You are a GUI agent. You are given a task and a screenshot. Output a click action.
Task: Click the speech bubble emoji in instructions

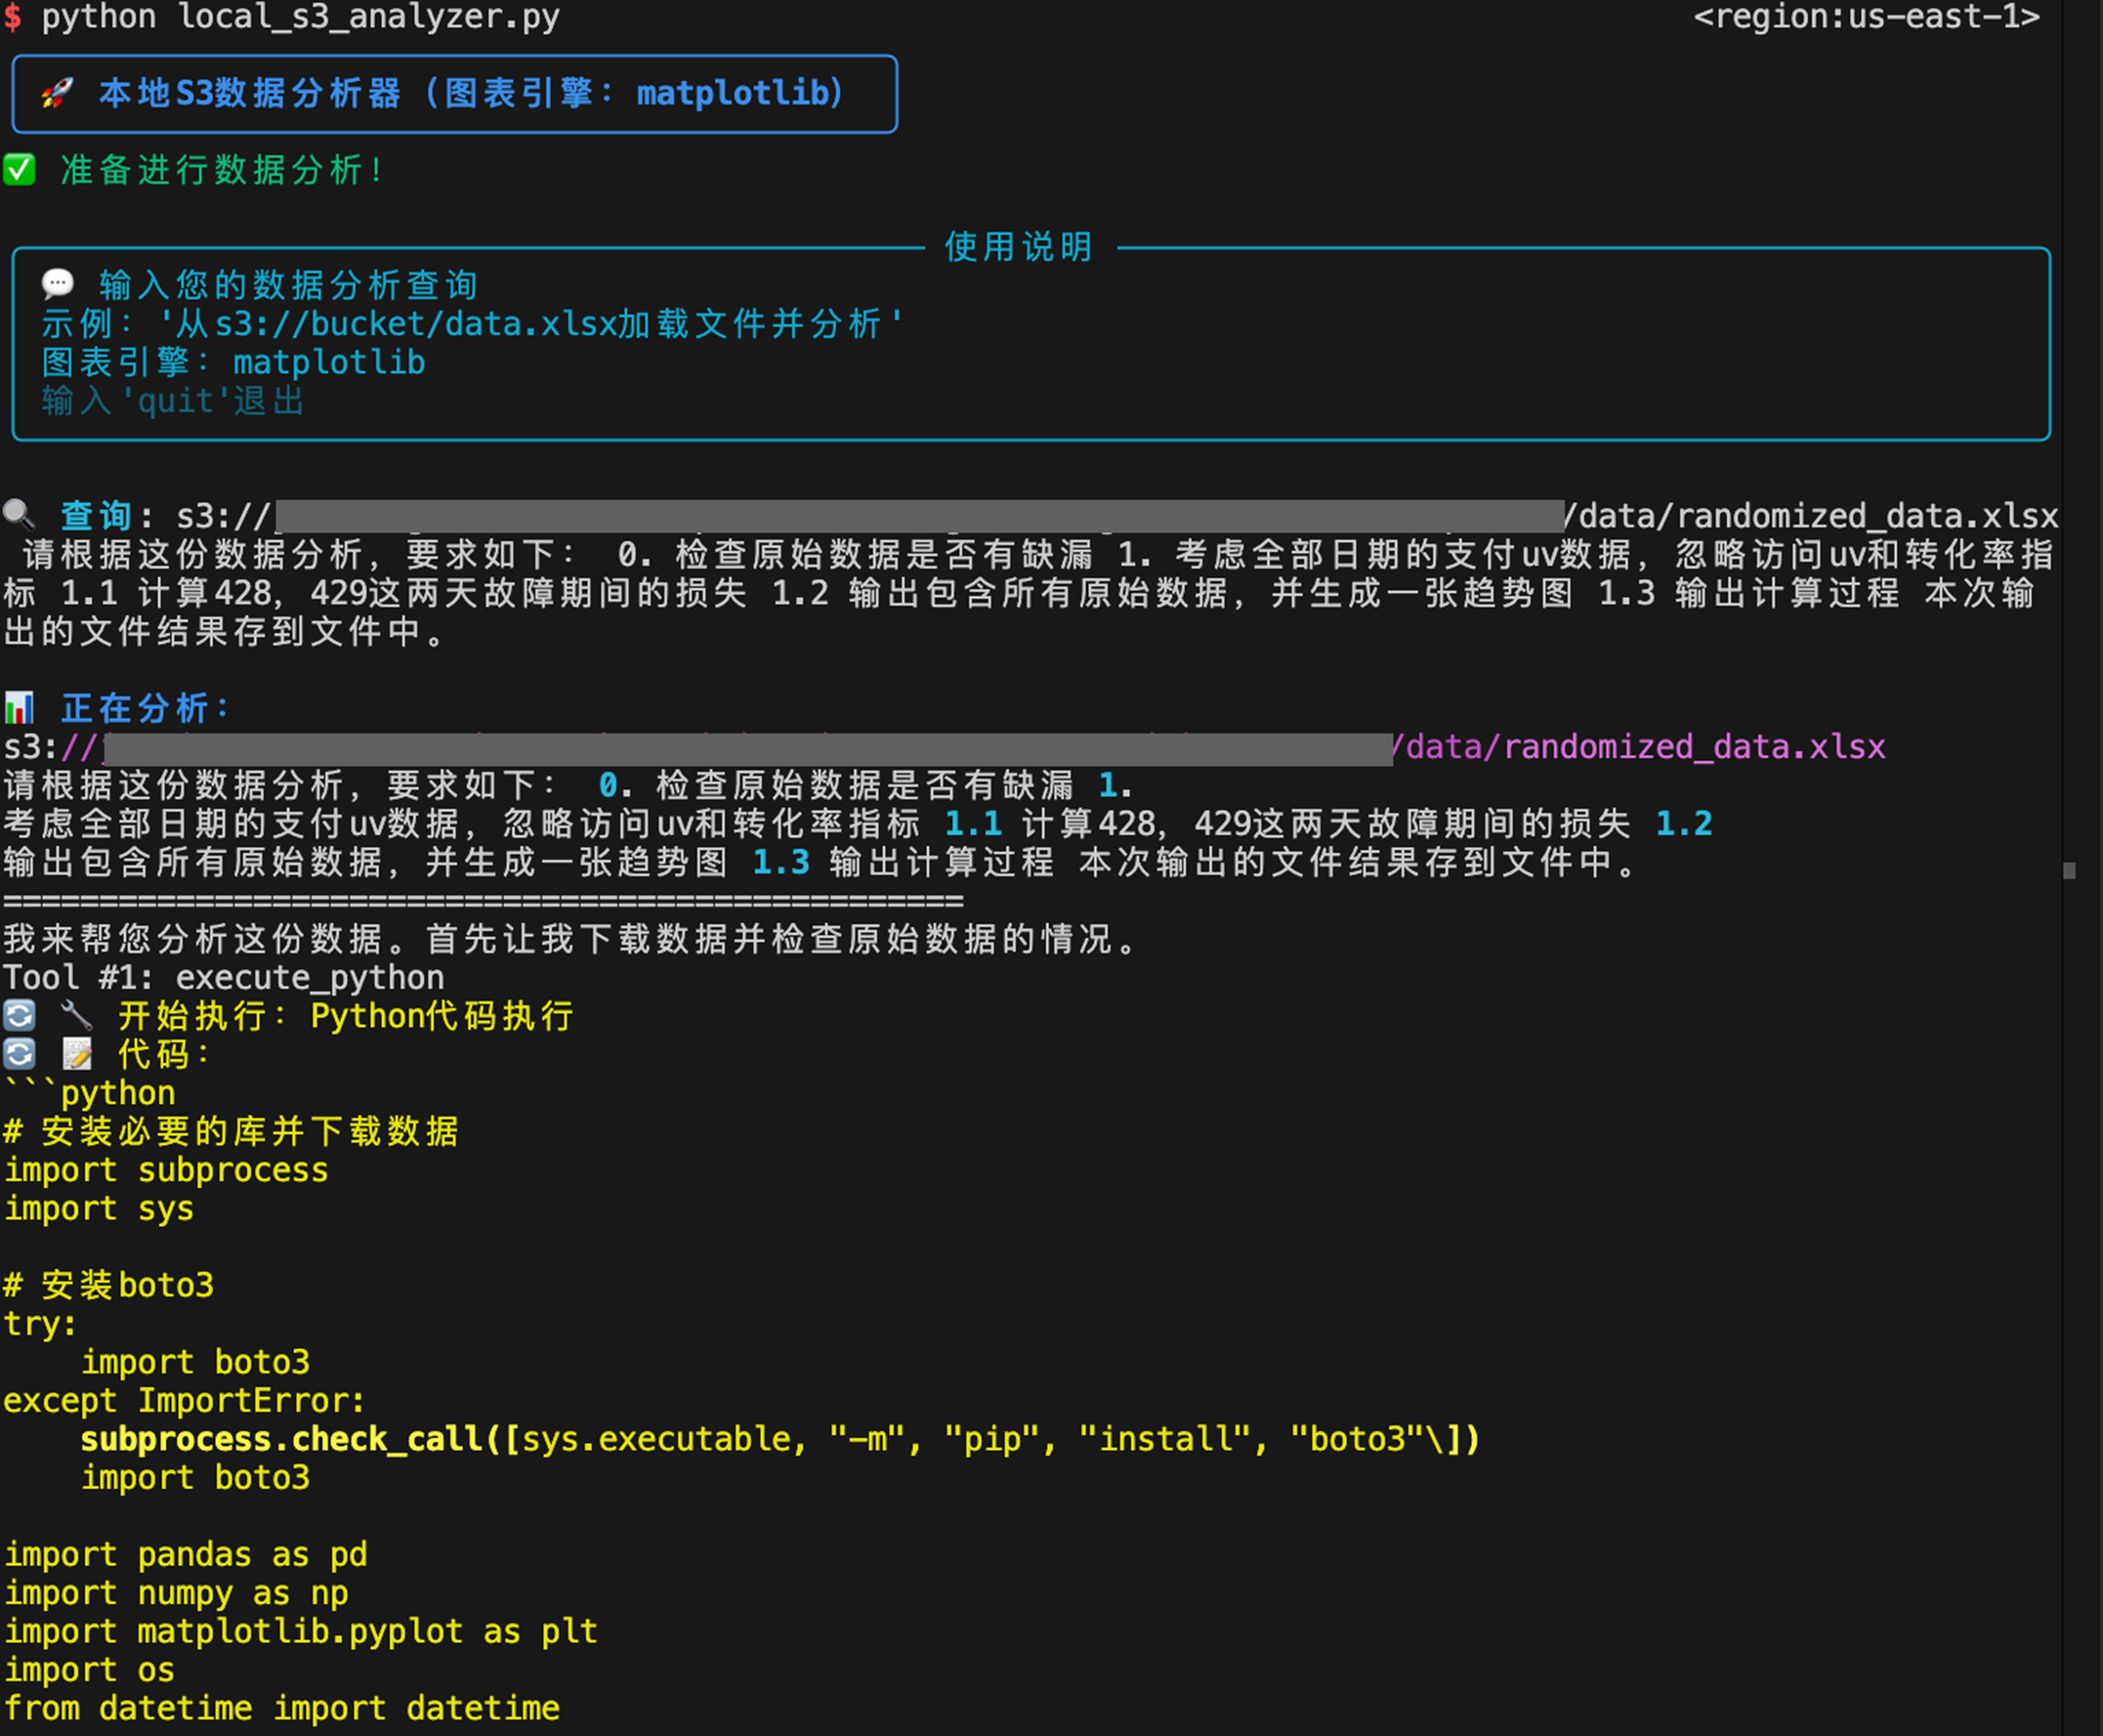(57, 284)
